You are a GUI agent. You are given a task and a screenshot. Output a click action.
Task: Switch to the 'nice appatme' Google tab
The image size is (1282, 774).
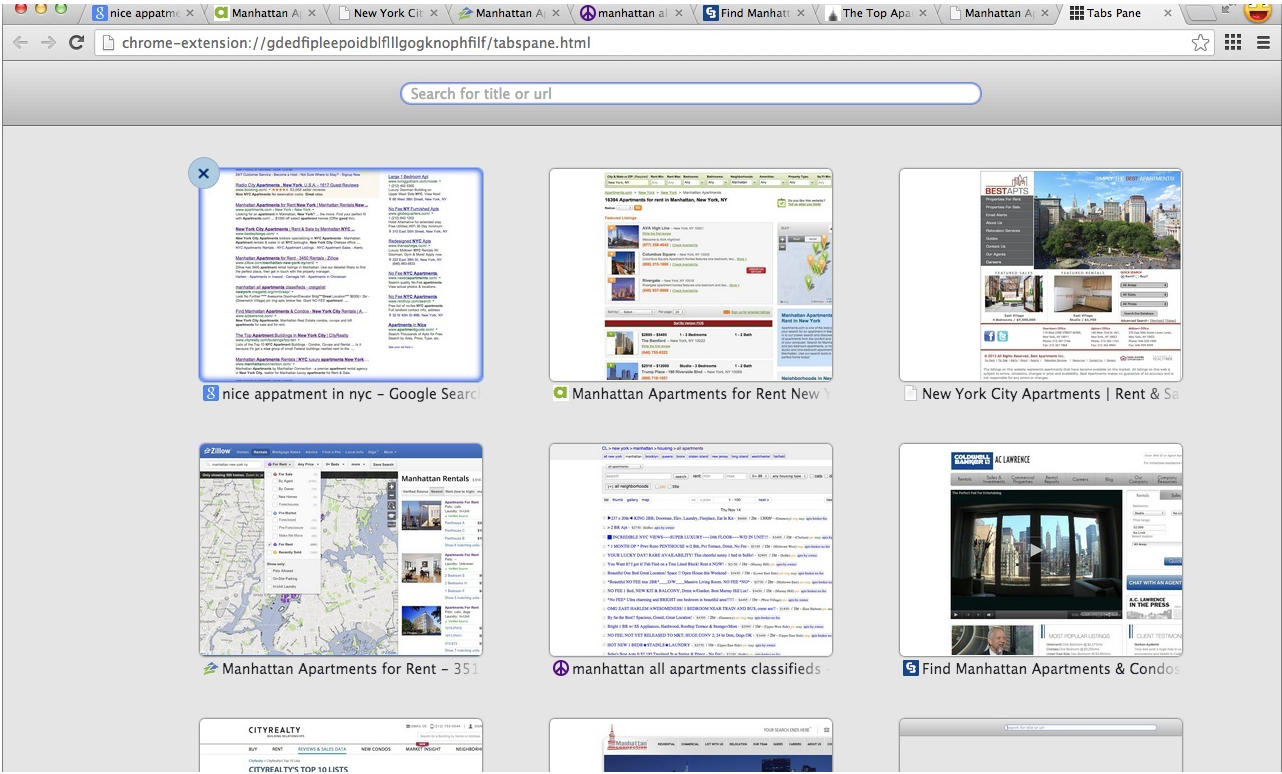pos(143,14)
